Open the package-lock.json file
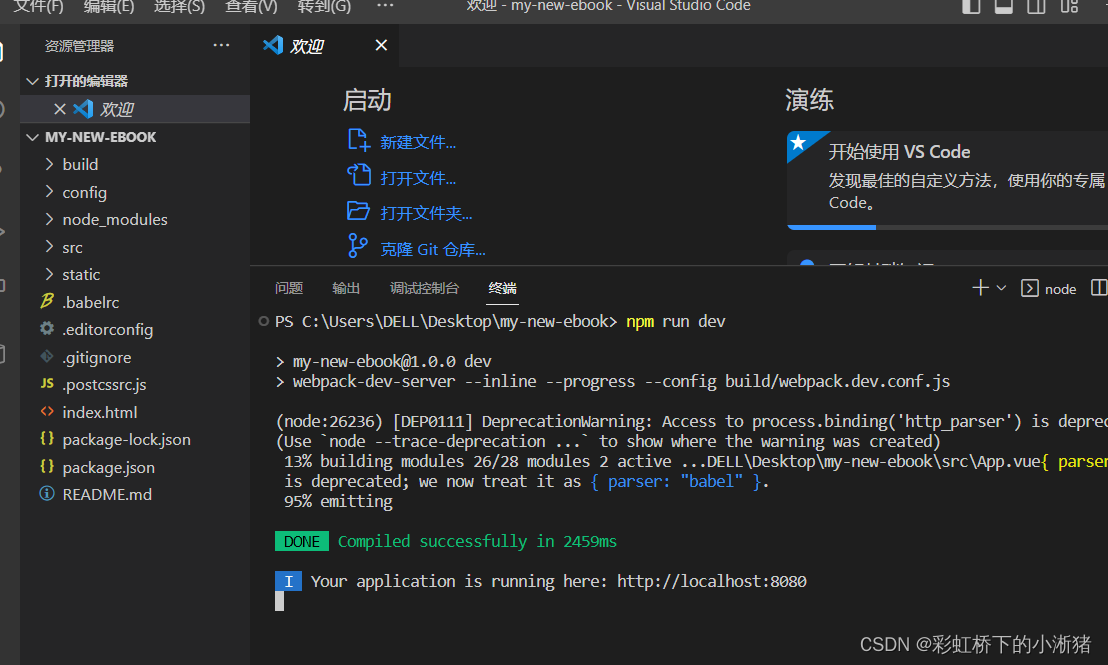The height and width of the screenshot is (665, 1108). (135, 440)
